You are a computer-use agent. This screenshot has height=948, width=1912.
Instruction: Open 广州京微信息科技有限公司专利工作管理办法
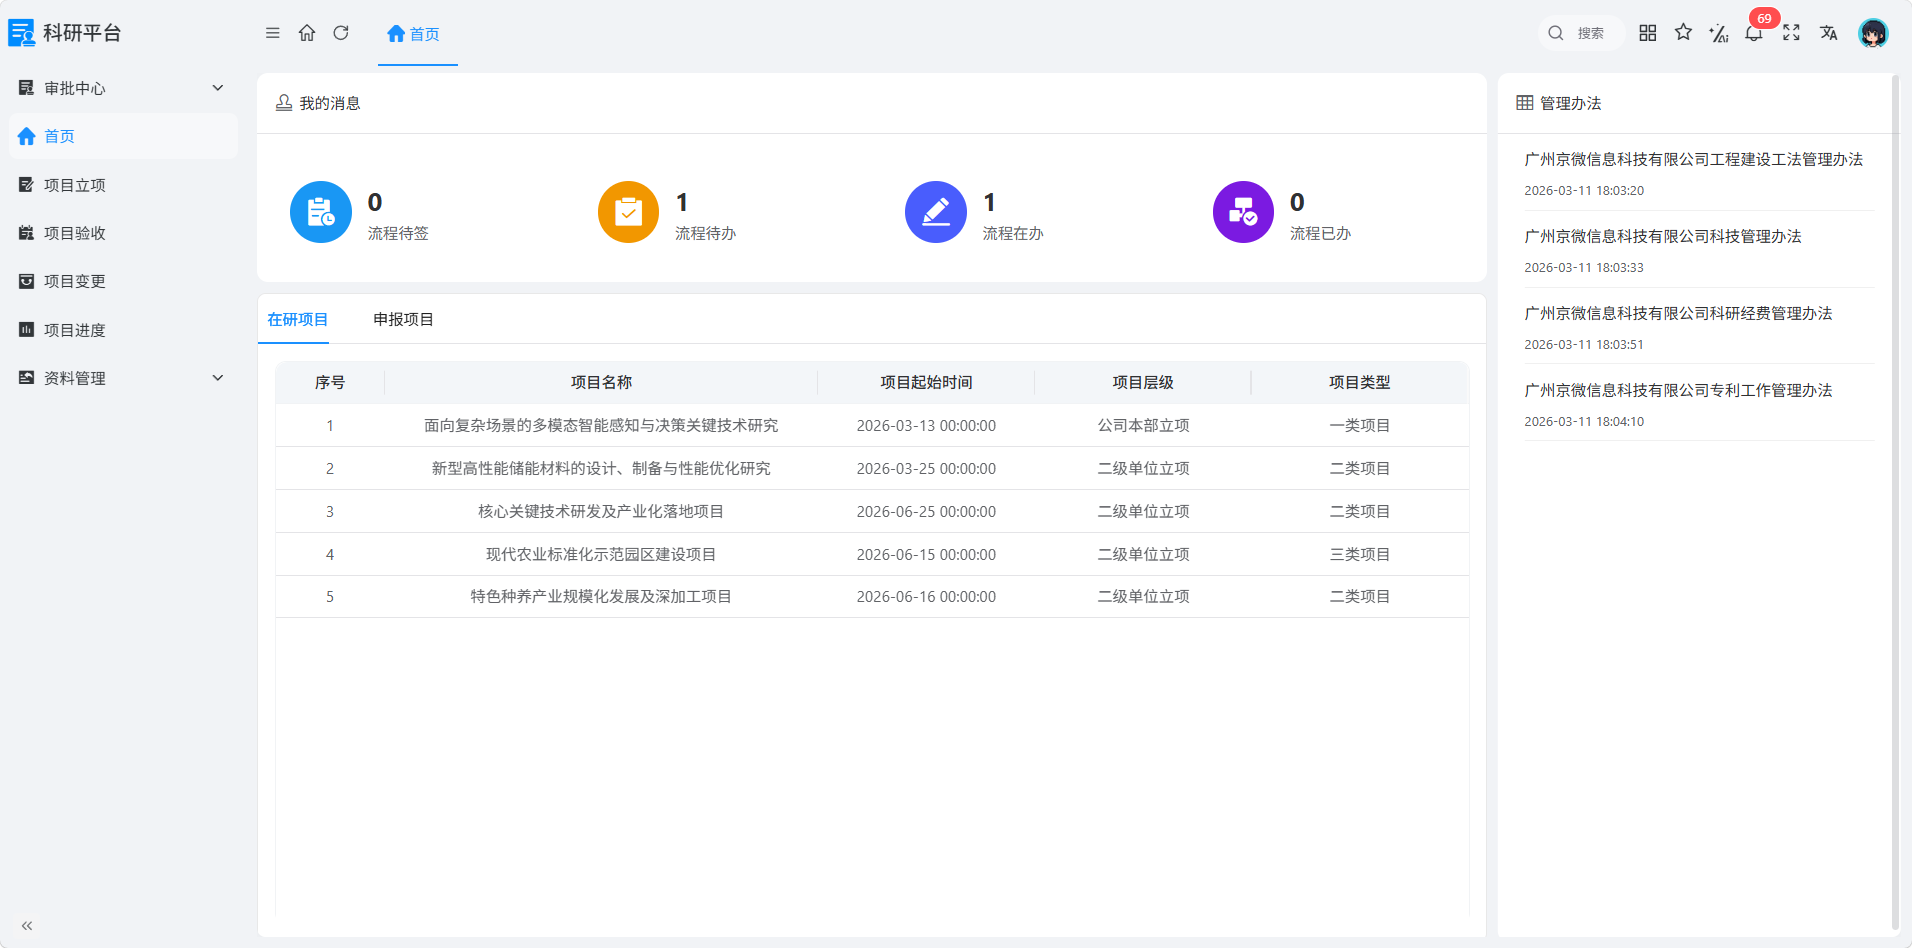coord(1678,390)
